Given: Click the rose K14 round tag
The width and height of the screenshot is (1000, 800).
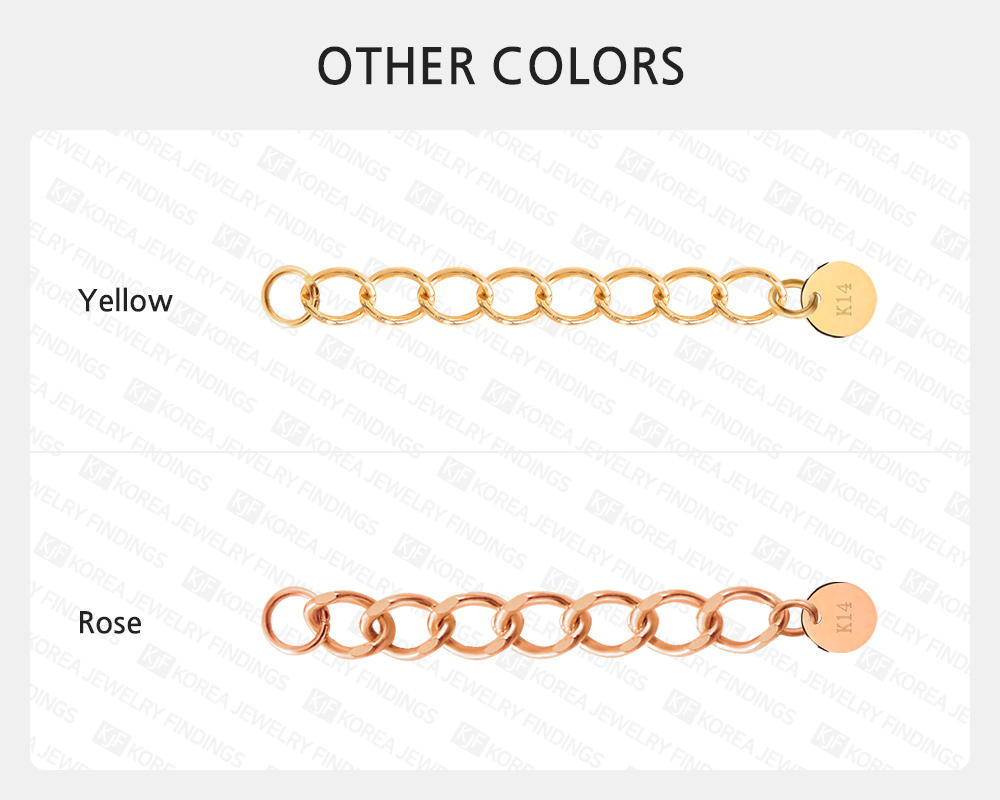Looking at the screenshot, I should [x=841, y=618].
